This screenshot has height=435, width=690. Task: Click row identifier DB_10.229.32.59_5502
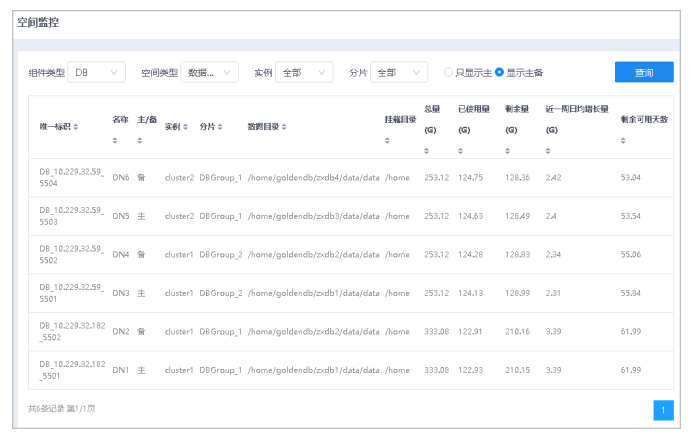pyautogui.click(x=71, y=254)
